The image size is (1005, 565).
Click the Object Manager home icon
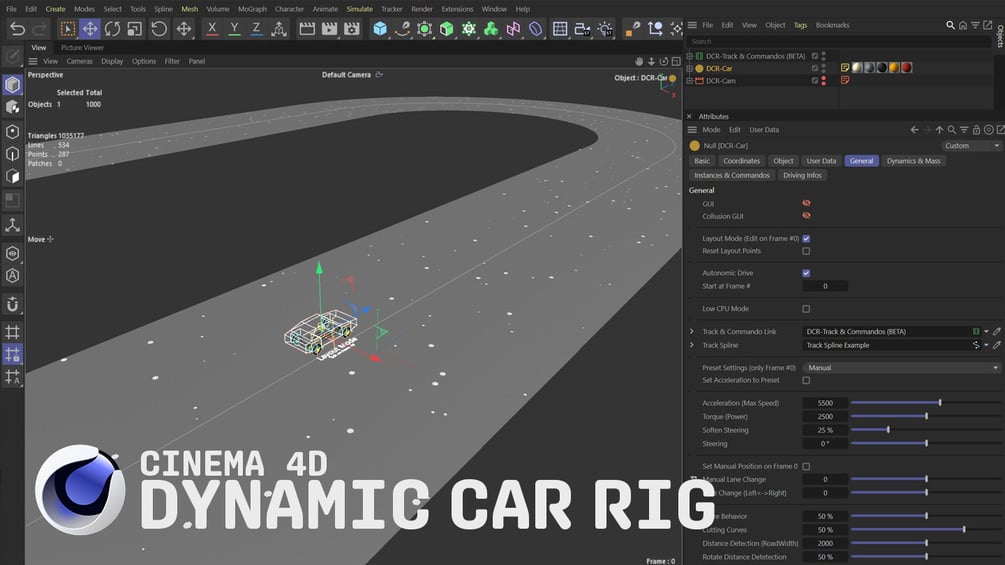pos(963,25)
